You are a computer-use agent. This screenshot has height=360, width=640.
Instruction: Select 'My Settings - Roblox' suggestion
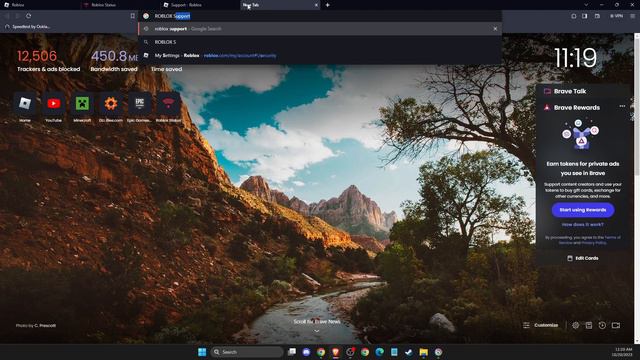click(x=320, y=56)
